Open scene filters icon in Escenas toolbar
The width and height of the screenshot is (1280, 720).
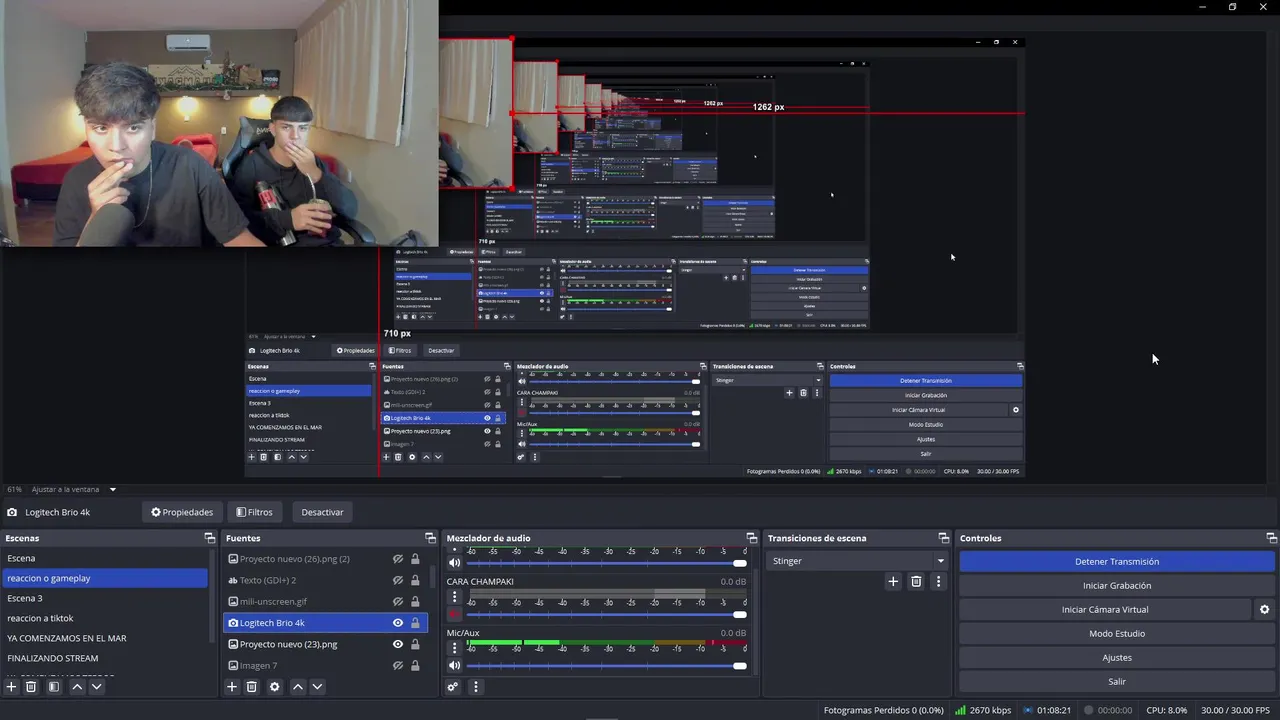point(54,687)
